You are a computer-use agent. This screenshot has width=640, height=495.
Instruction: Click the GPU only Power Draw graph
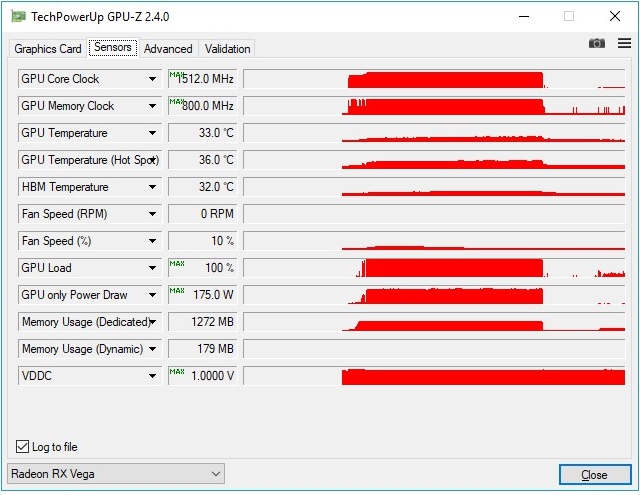434,295
